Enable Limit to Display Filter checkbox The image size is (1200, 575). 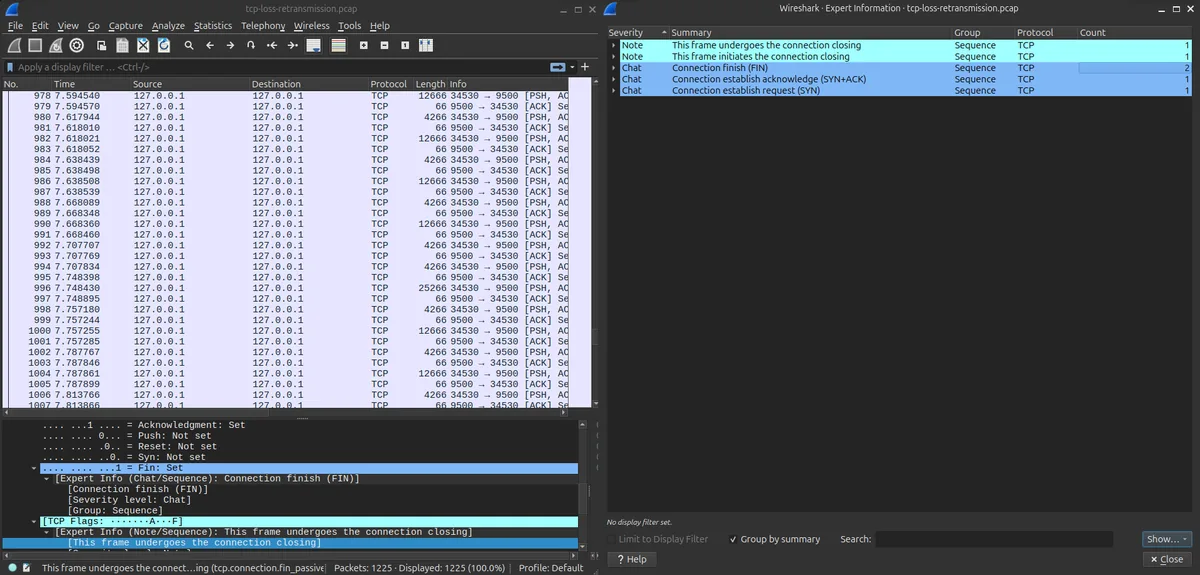[613, 539]
